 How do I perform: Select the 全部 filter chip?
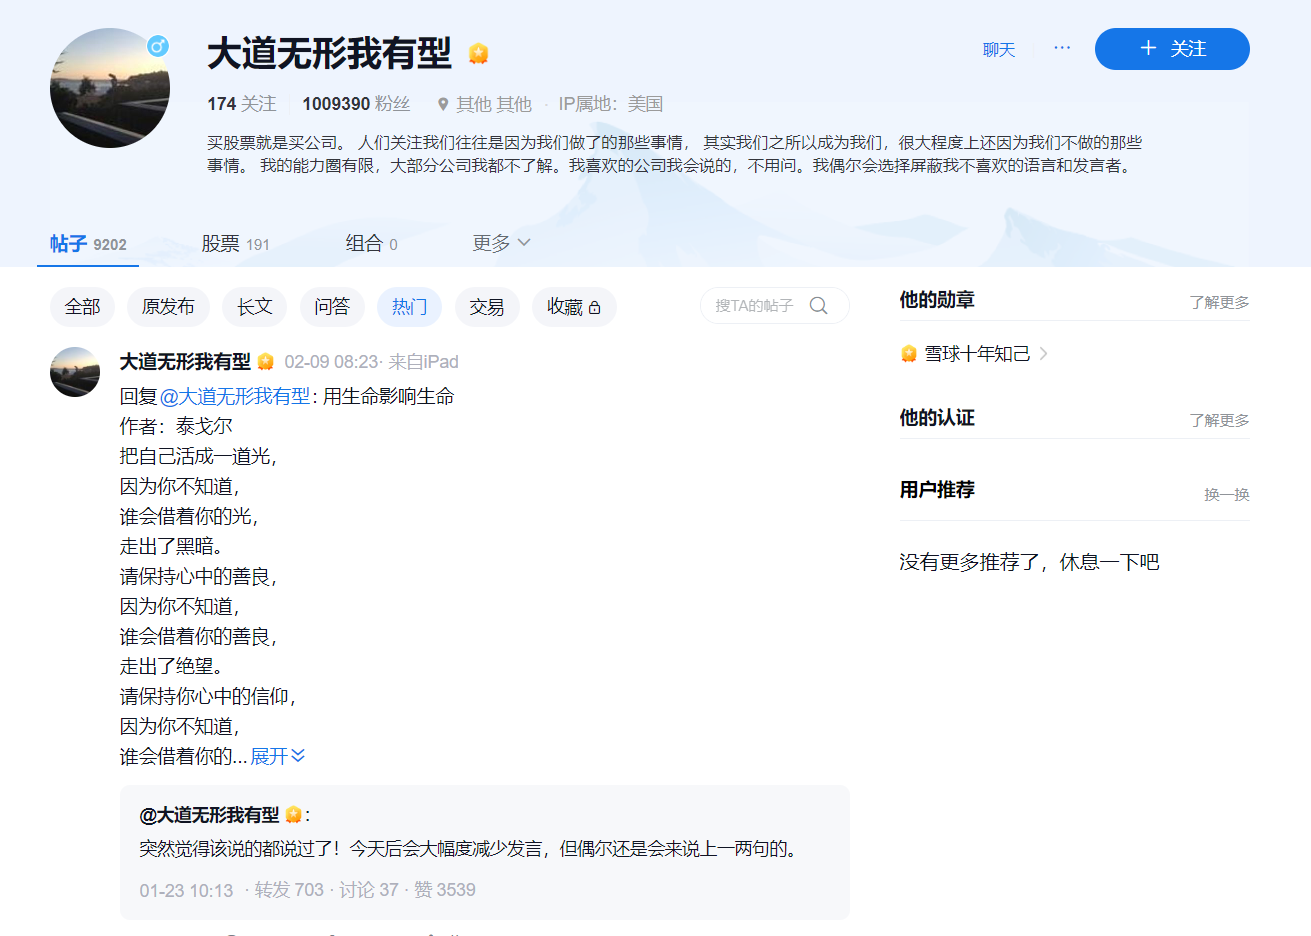coord(82,307)
